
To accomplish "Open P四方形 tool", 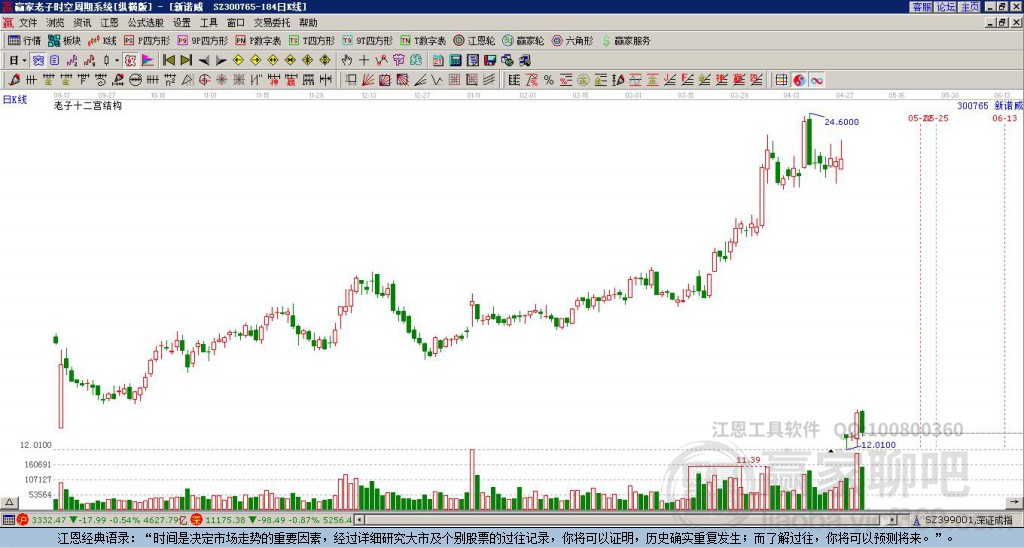I will [x=147, y=40].
